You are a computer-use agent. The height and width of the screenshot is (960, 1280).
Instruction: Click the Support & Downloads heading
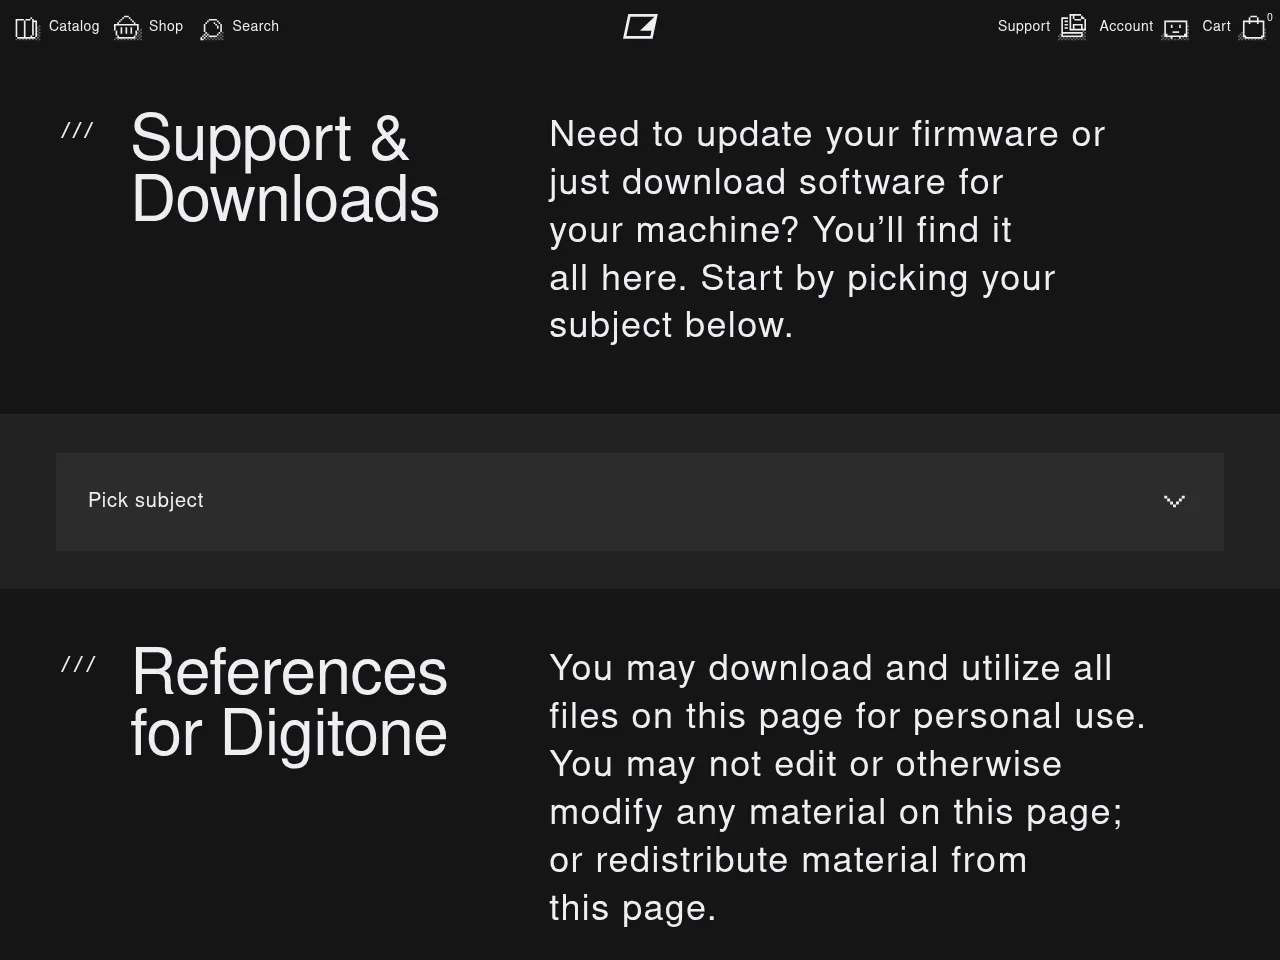[x=285, y=168]
